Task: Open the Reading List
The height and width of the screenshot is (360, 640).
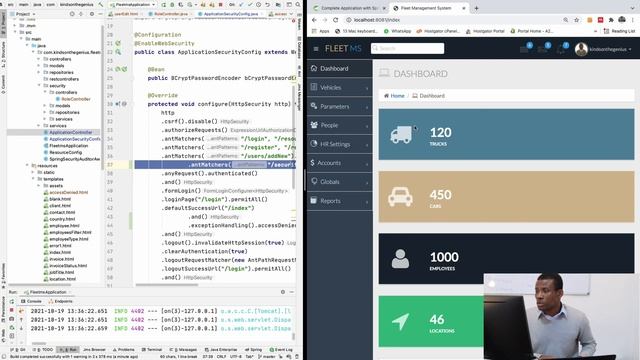Action: pos(619,31)
